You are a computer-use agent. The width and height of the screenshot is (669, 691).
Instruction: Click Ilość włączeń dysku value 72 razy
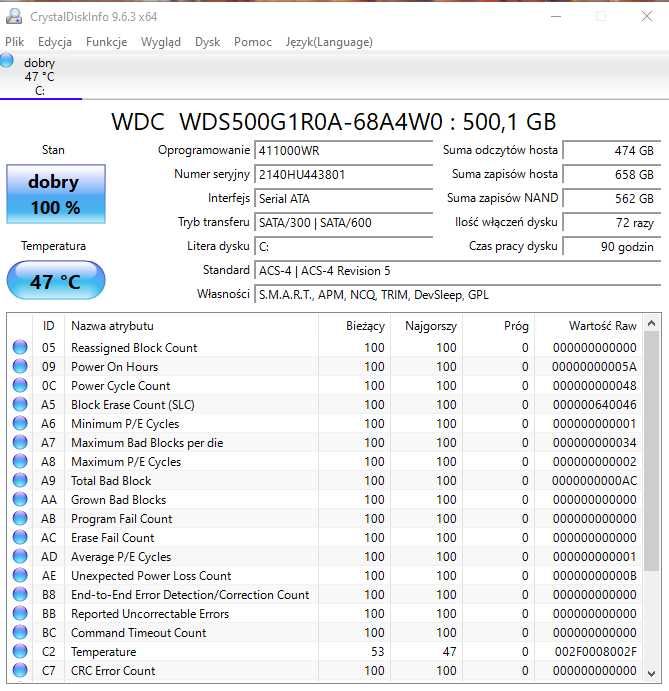612,223
